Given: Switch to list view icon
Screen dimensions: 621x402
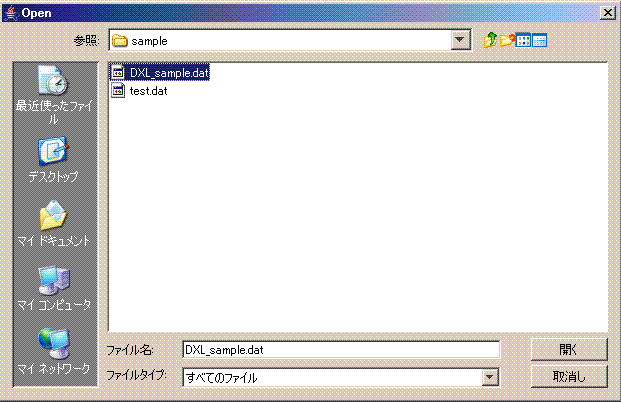Looking at the screenshot, I should coord(523,40).
